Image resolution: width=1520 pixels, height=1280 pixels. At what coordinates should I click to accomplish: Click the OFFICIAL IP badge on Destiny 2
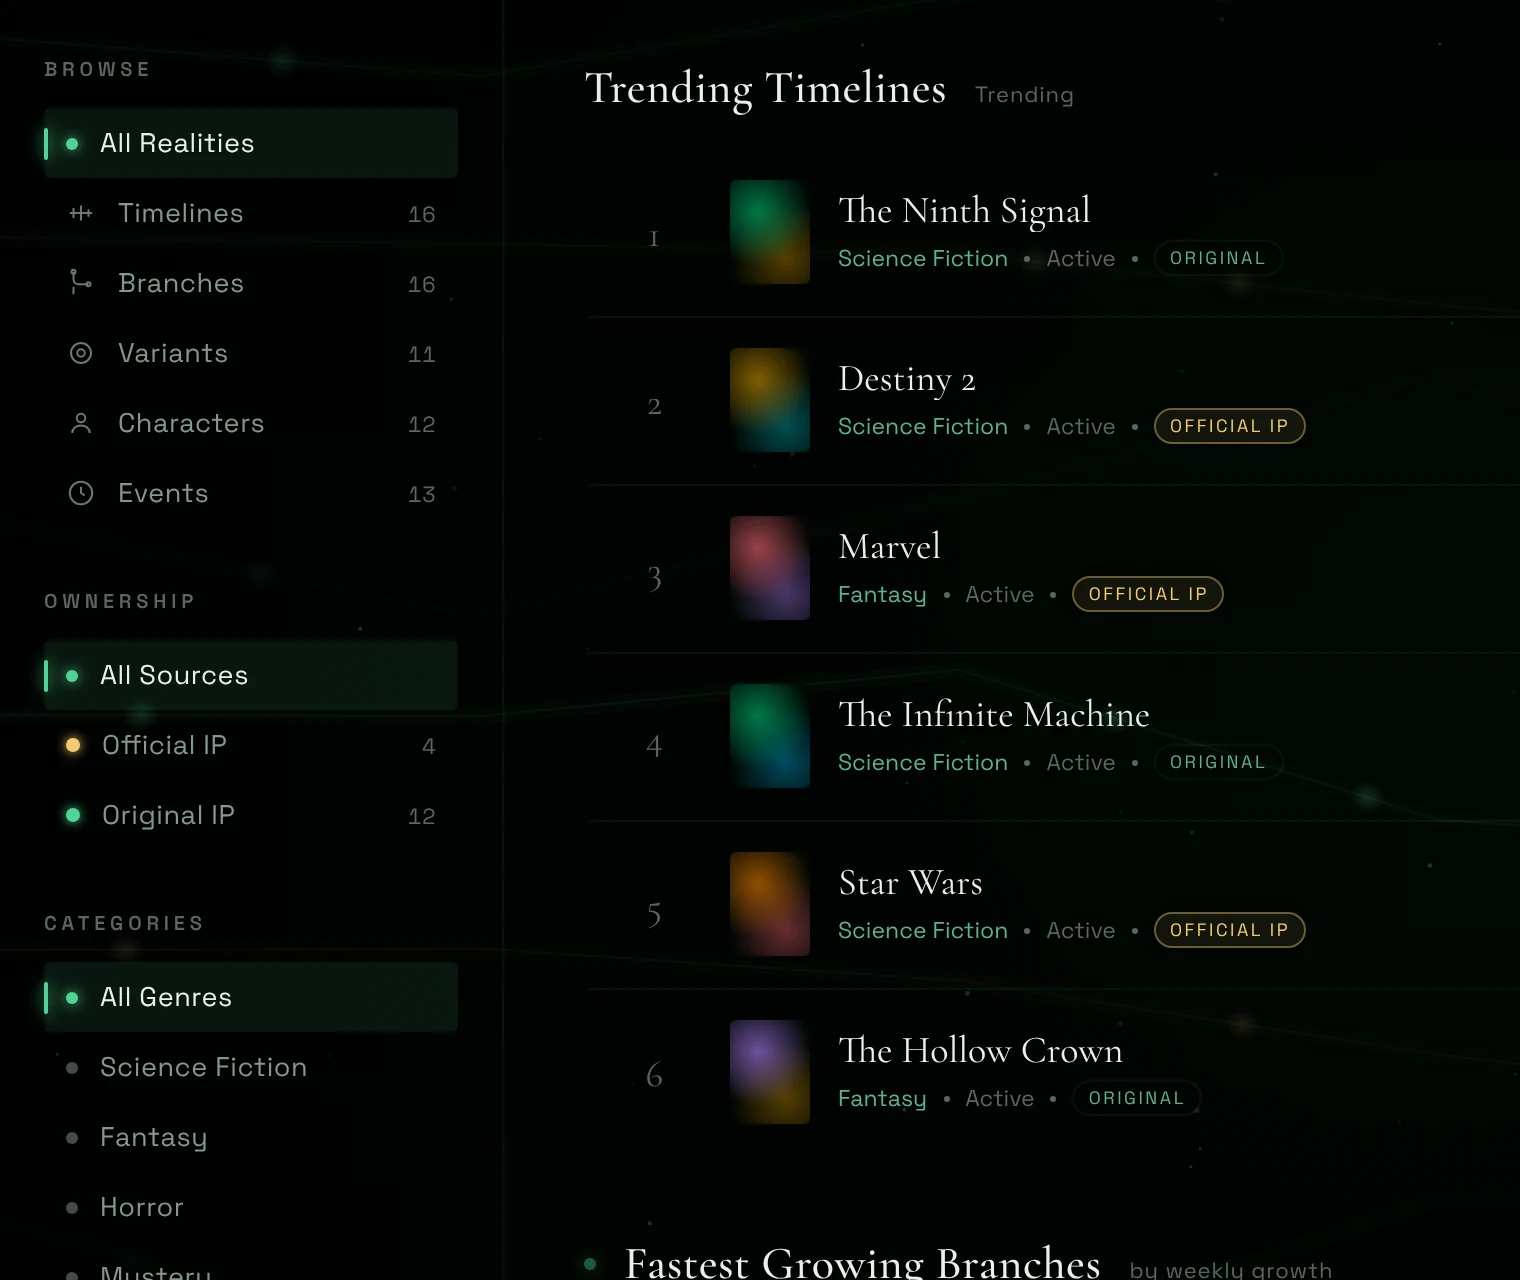pyautogui.click(x=1229, y=426)
